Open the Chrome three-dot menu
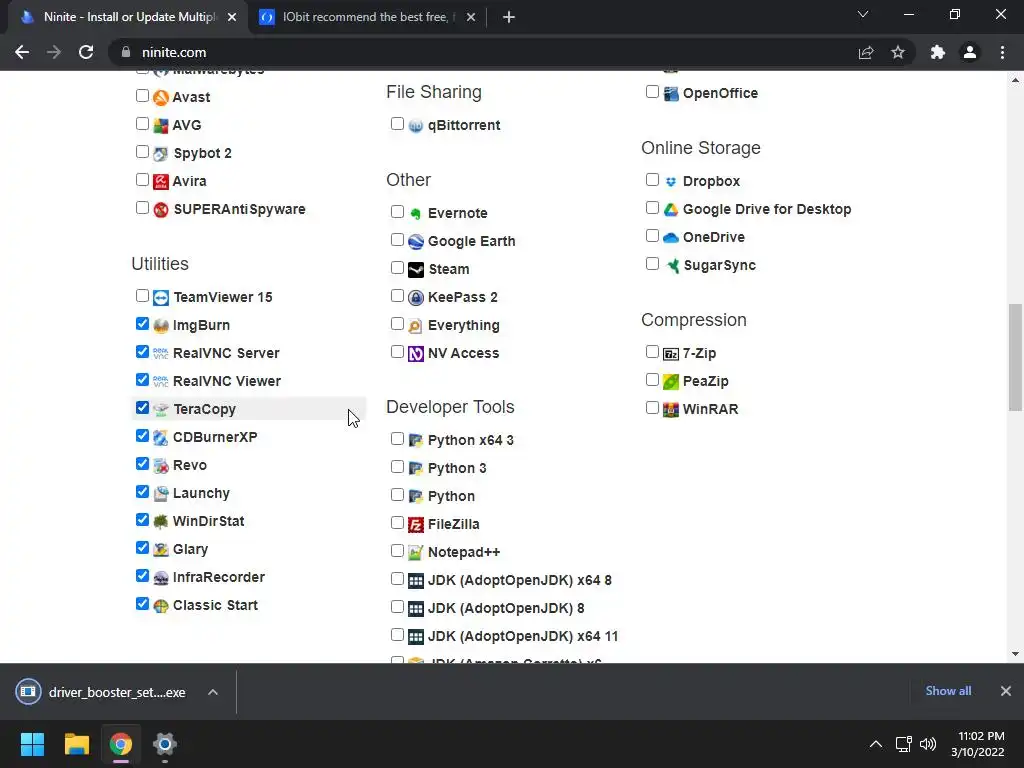The width and height of the screenshot is (1024, 768). click(x=1002, y=52)
